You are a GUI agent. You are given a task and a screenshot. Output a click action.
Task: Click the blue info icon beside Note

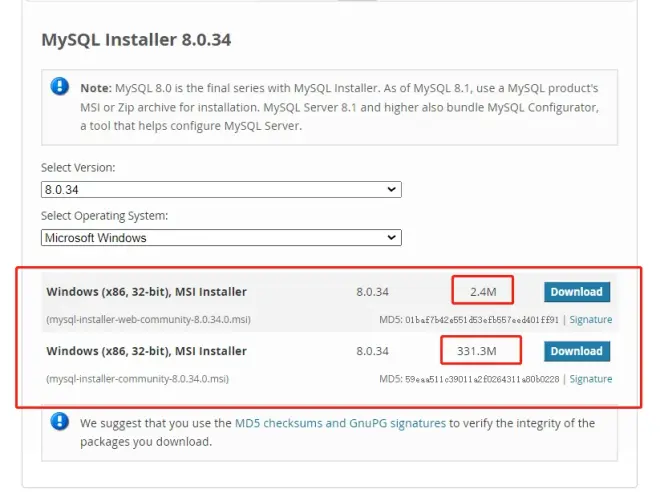[60, 86]
